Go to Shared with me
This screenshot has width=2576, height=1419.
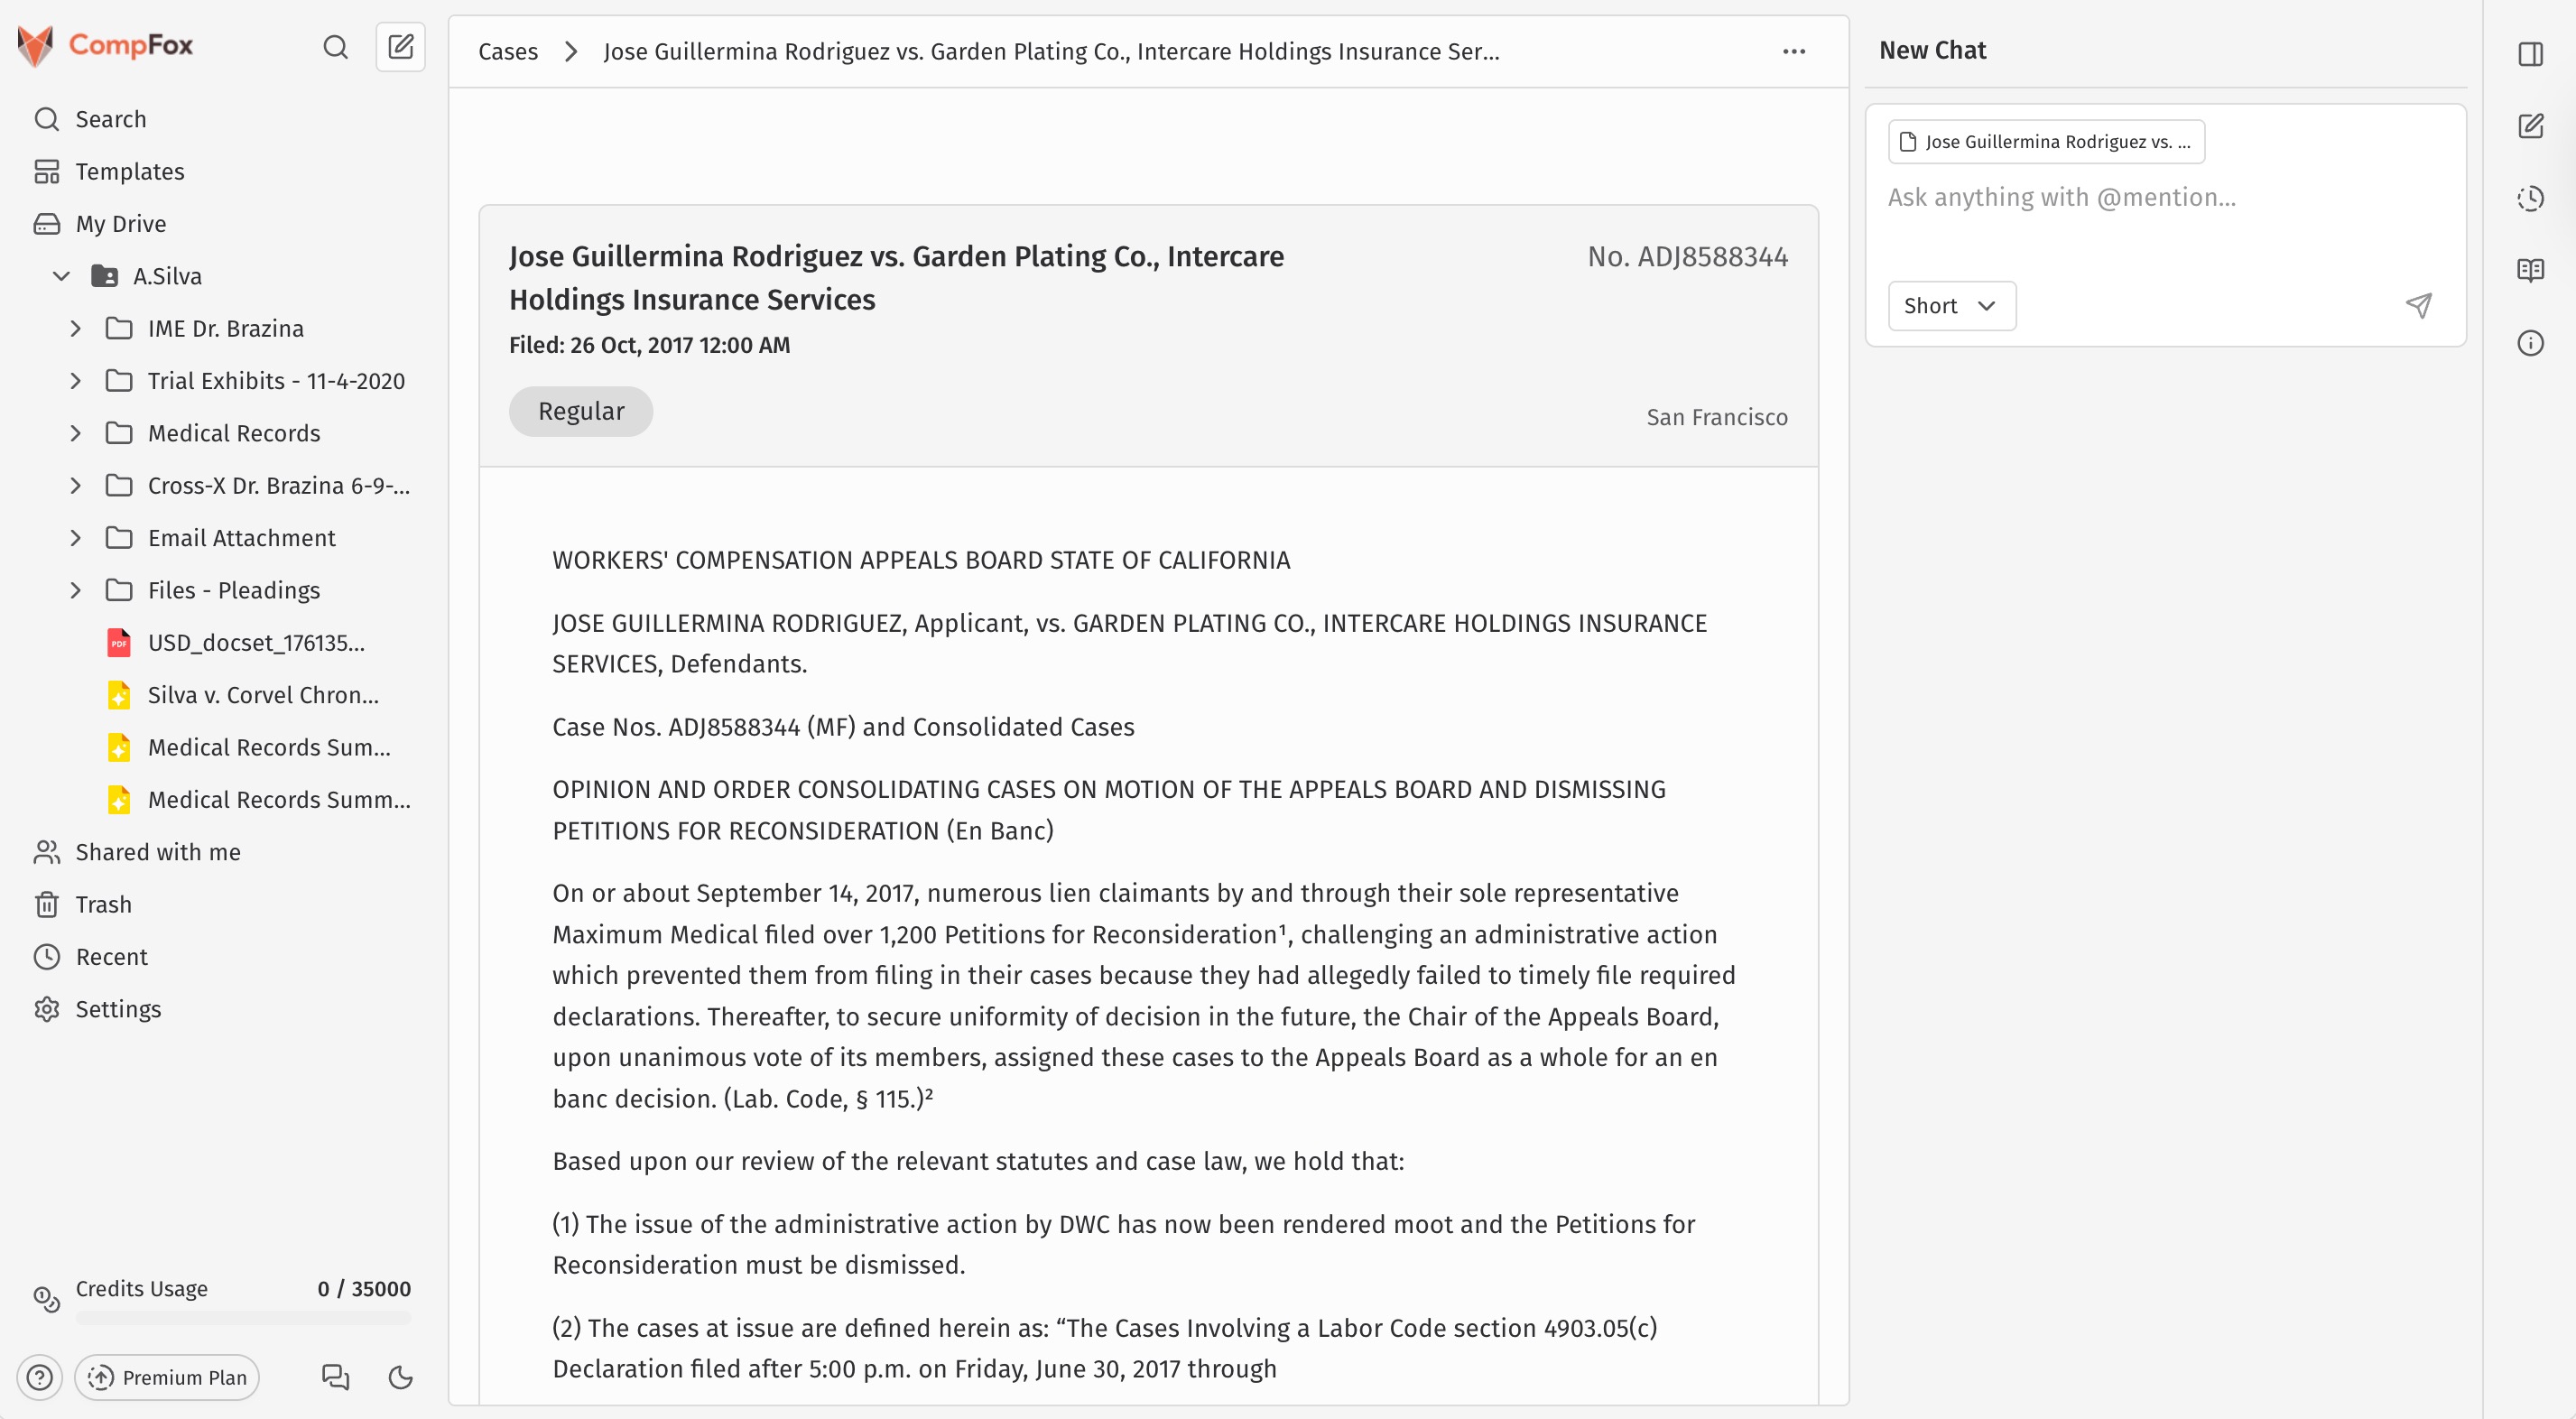tap(158, 852)
